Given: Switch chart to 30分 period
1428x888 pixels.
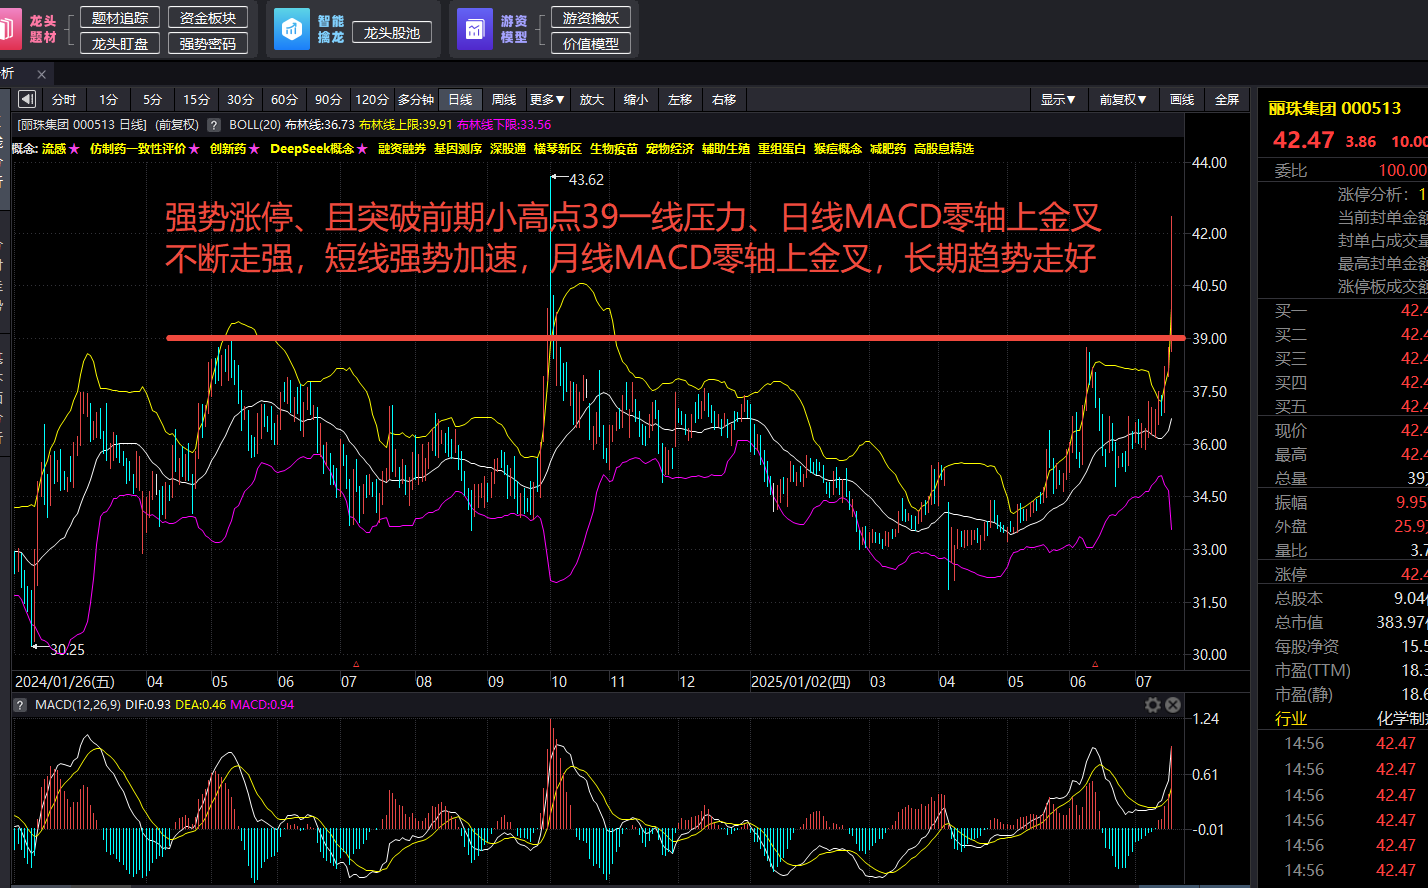Looking at the screenshot, I should pos(240,100).
